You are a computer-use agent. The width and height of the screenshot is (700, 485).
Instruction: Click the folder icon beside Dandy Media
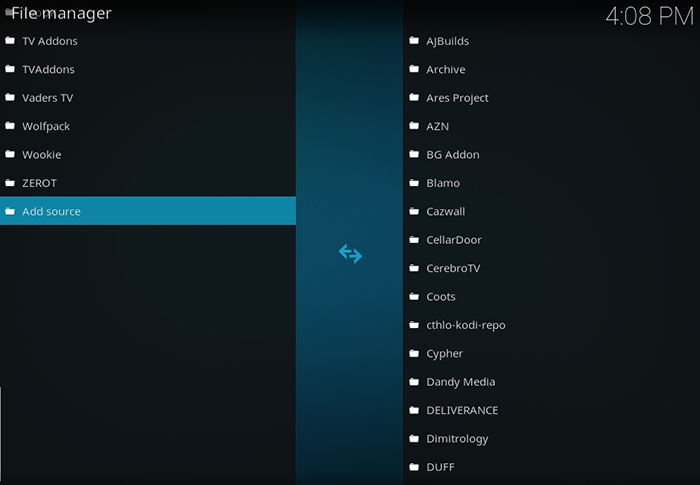tap(414, 382)
